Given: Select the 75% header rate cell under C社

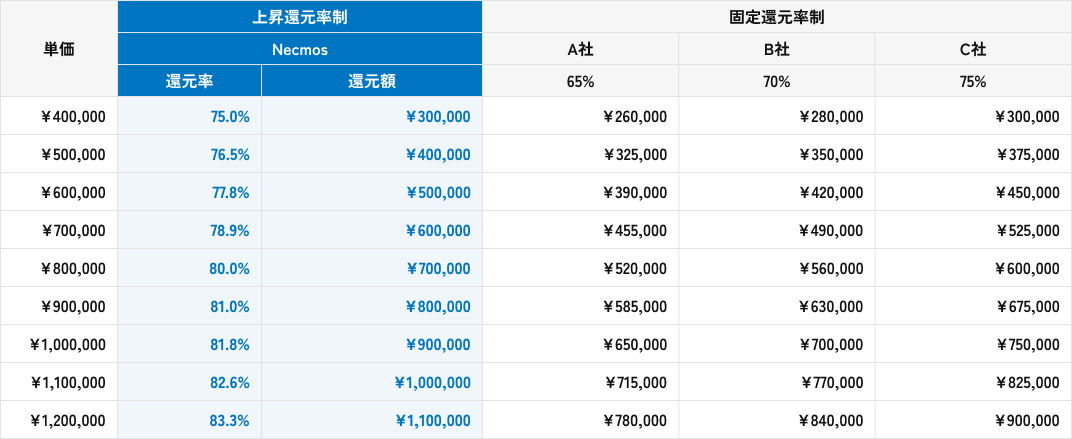Looking at the screenshot, I should tap(973, 81).
